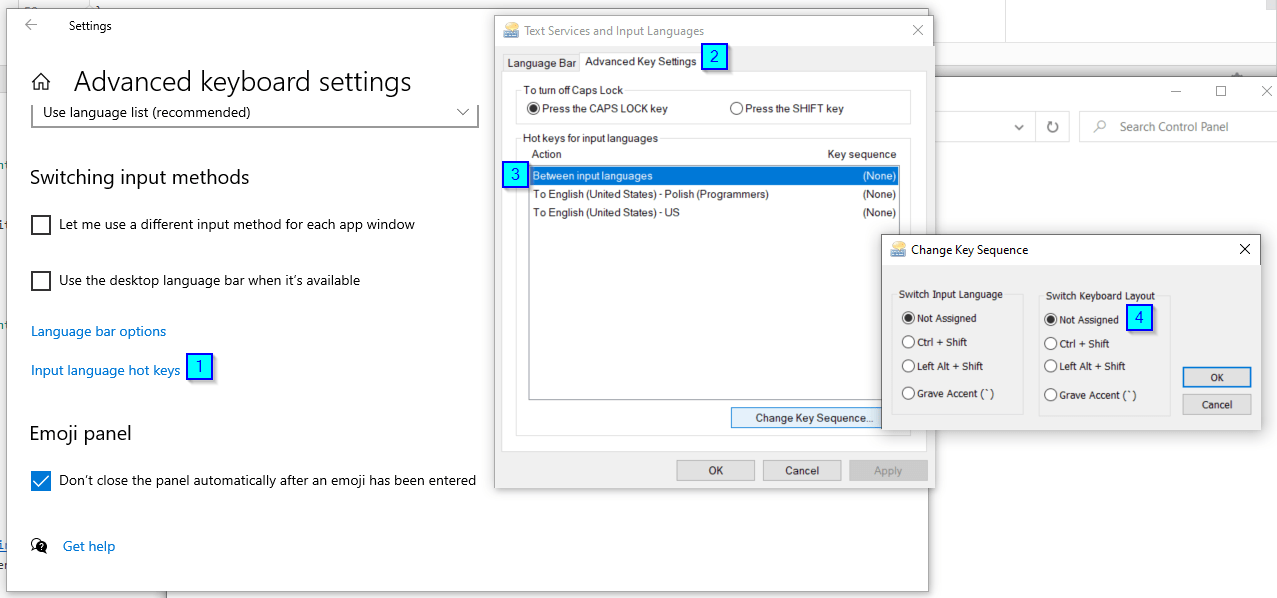
Task: Click the back arrow in Settings
Action: click(x=31, y=25)
